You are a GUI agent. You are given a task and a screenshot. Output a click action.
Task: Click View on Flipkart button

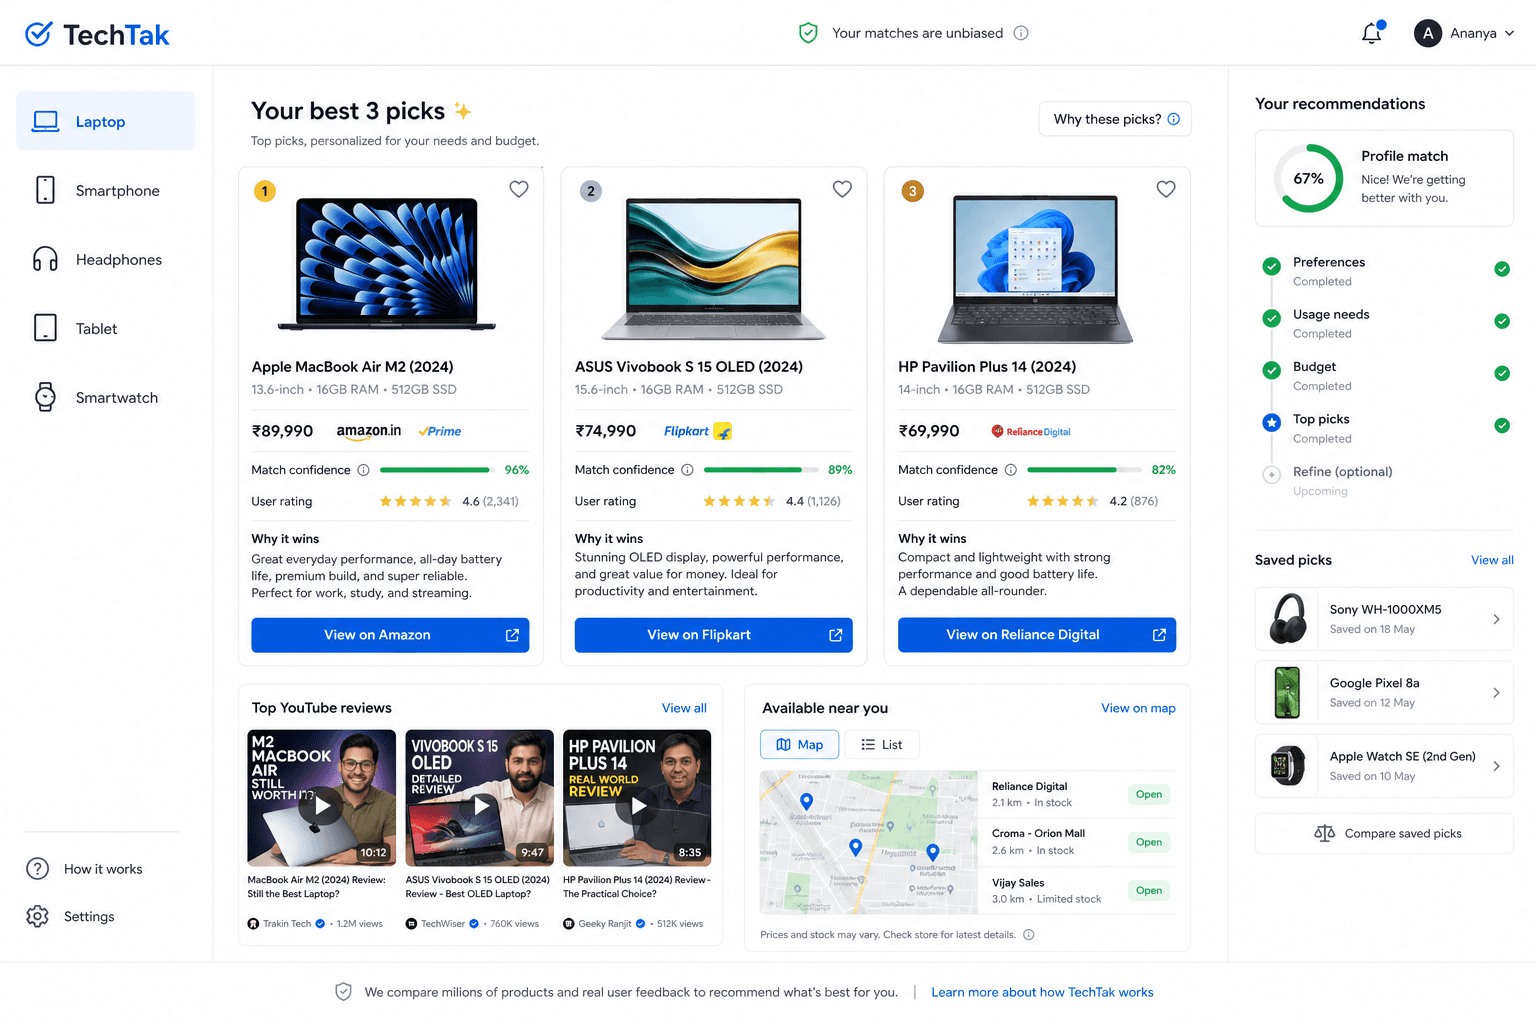[713, 635]
